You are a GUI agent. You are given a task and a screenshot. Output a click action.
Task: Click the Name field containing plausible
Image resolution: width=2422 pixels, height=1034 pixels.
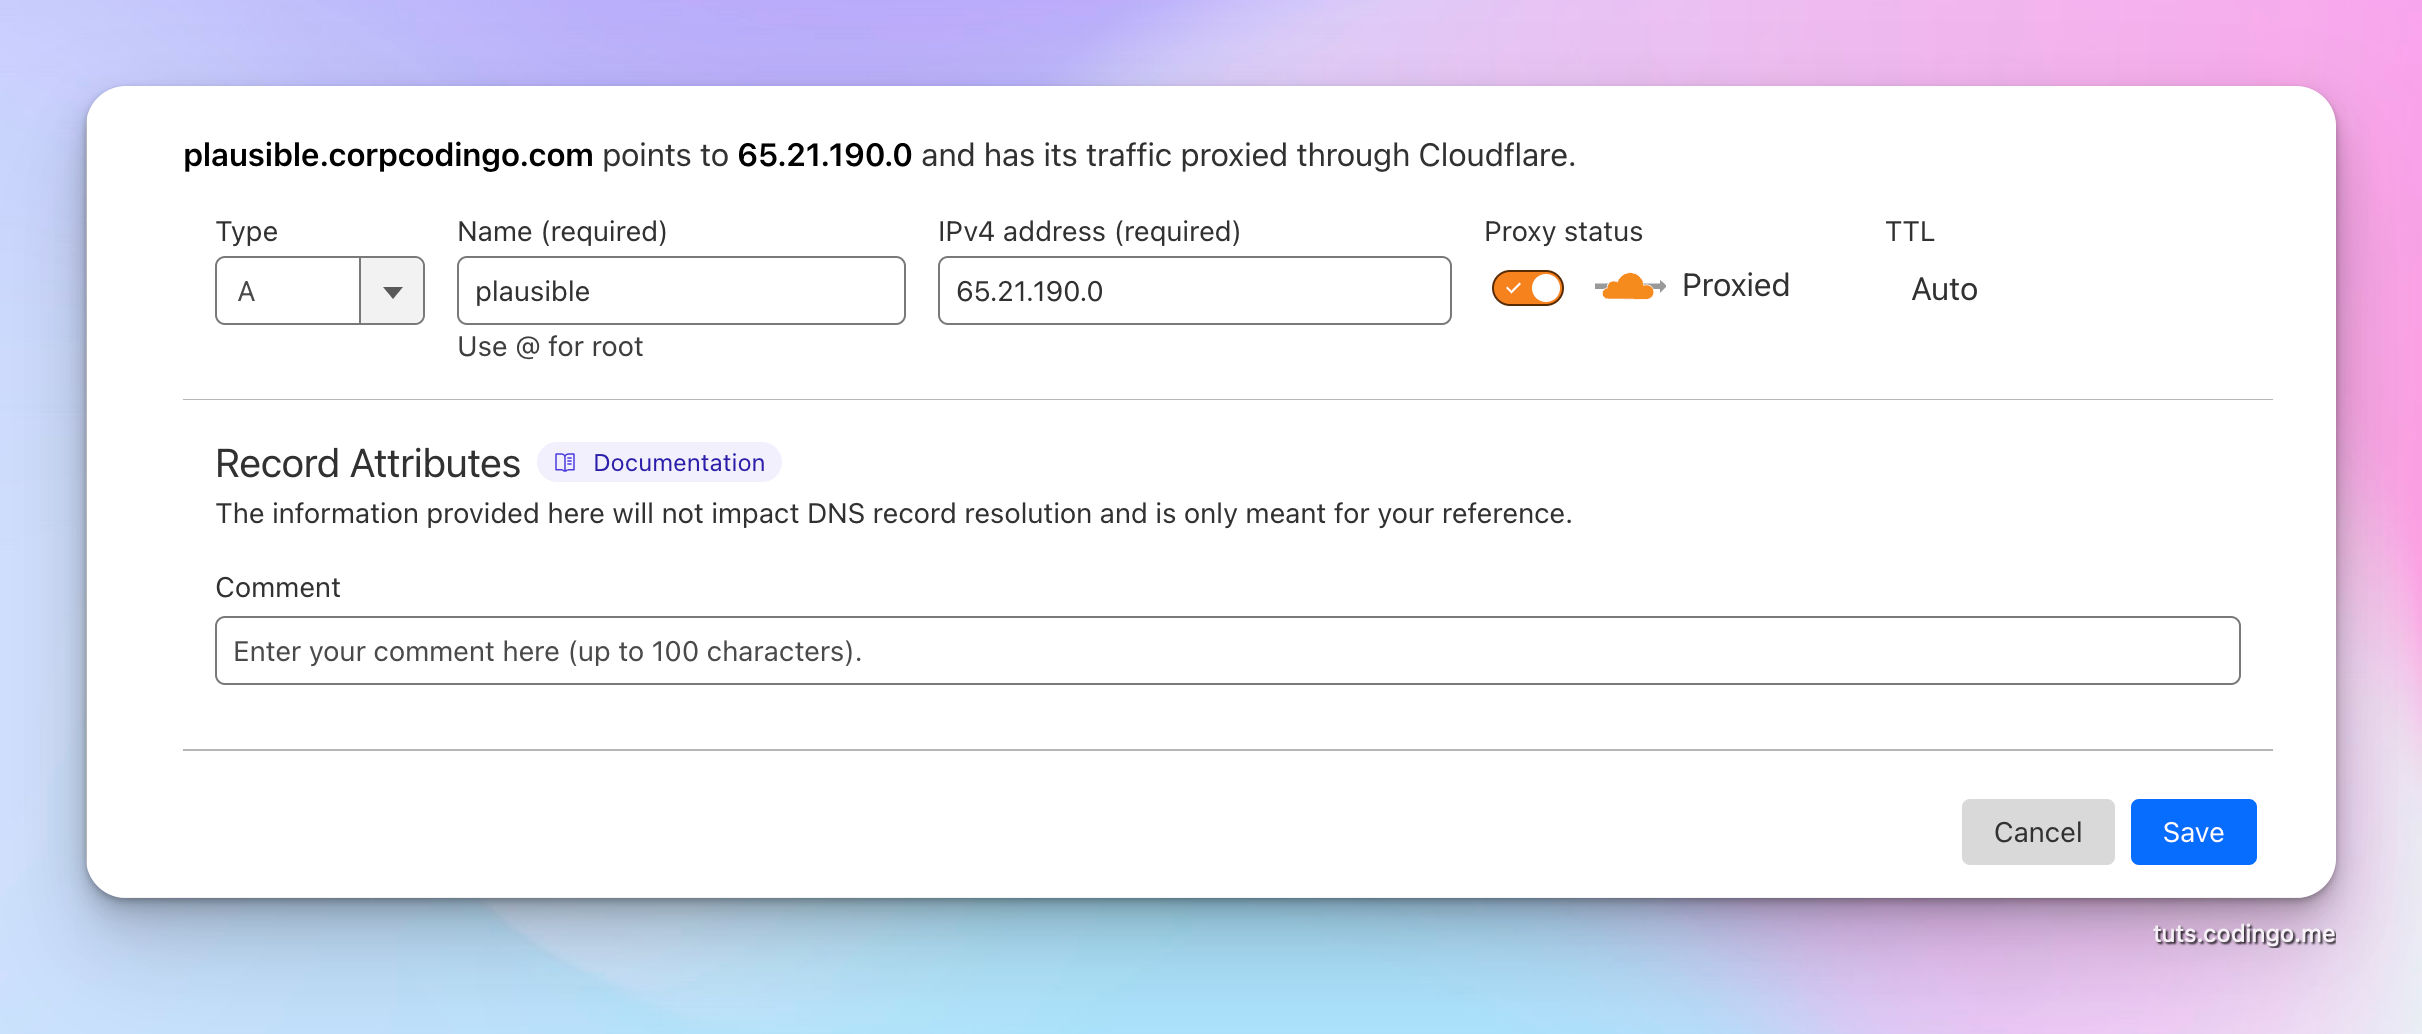(681, 291)
